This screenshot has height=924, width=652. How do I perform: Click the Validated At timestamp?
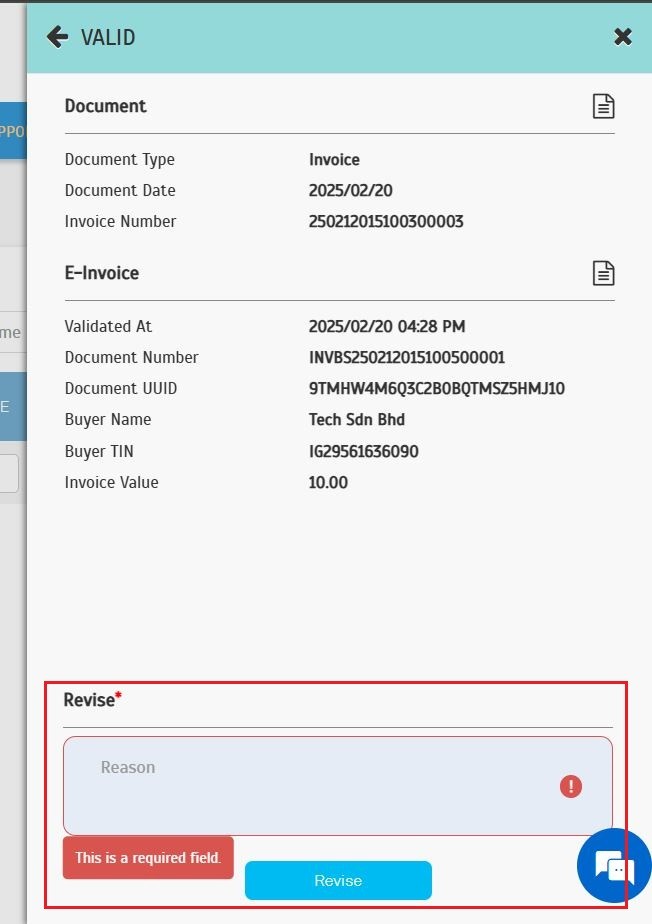(386, 327)
